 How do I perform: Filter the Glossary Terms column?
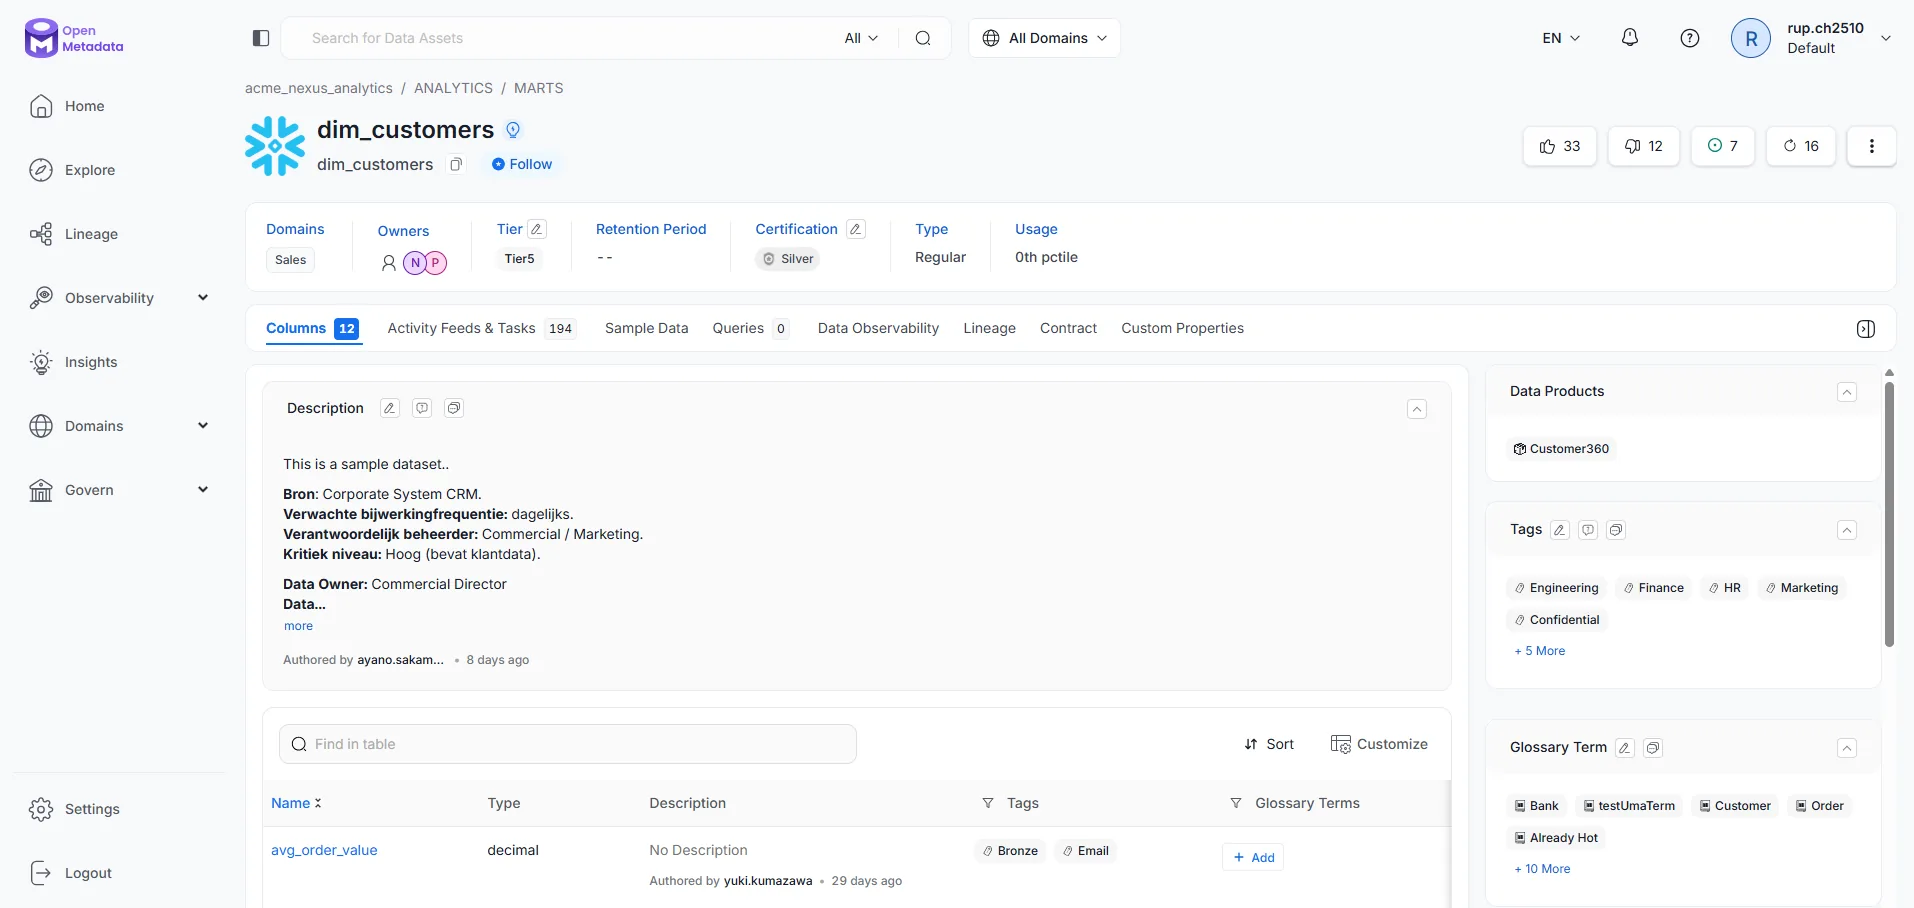point(1236,803)
